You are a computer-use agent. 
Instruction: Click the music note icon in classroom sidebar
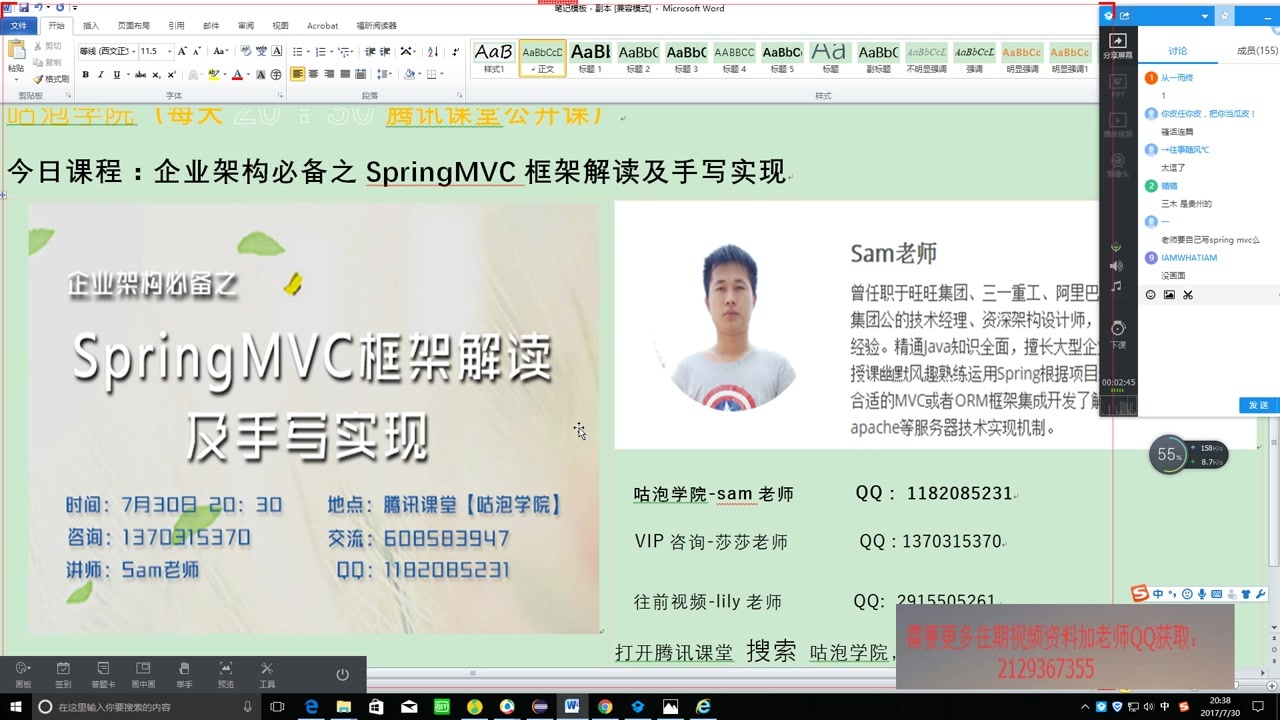coord(1117,286)
